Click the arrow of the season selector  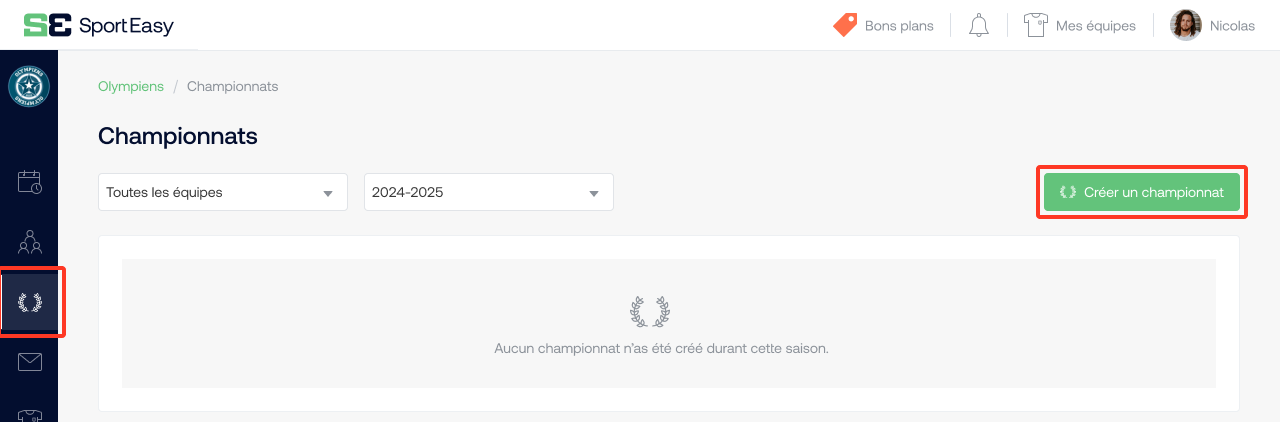594,193
